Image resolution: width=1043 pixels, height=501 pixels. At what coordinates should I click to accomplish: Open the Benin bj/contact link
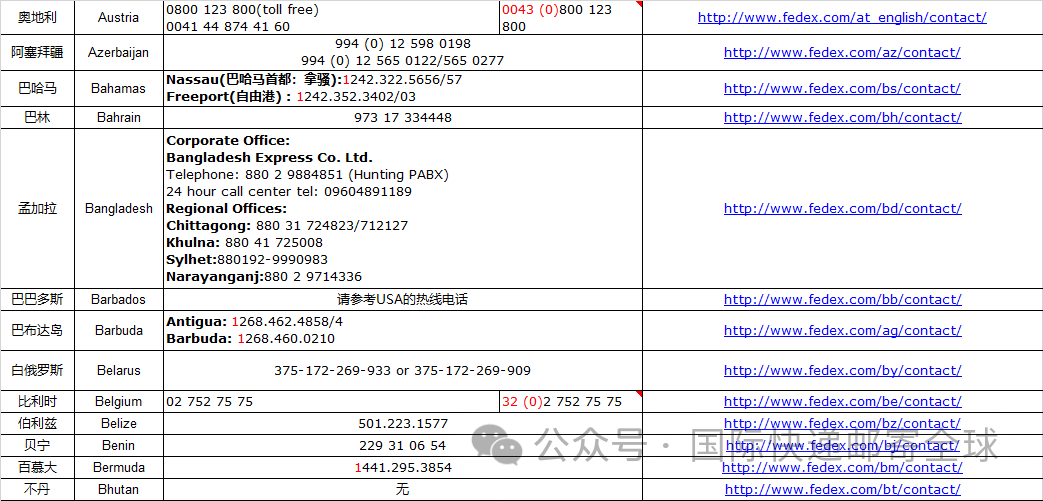[x=842, y=445]
